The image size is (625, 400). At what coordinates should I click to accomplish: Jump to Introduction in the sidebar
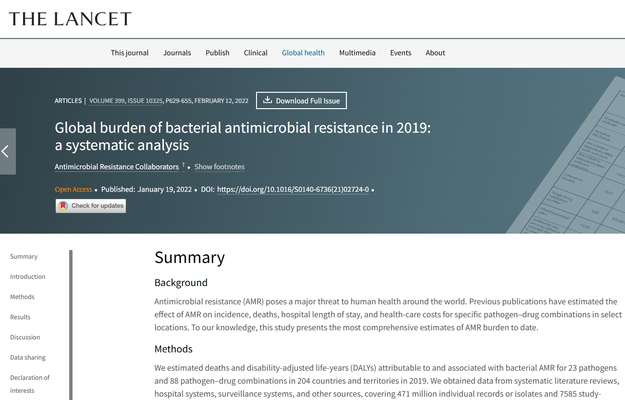pos(28,276)
